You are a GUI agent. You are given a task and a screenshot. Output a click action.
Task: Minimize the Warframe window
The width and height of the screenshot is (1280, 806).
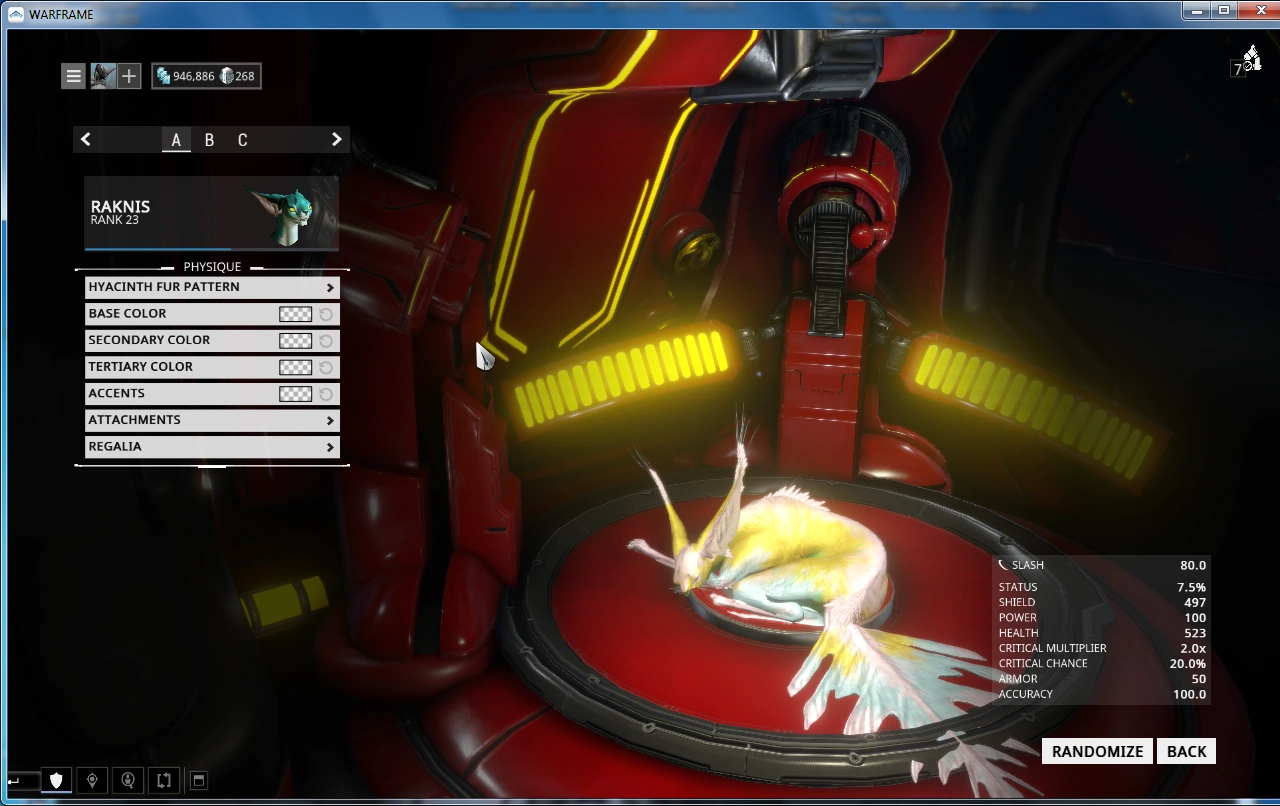click(1196, 10)
